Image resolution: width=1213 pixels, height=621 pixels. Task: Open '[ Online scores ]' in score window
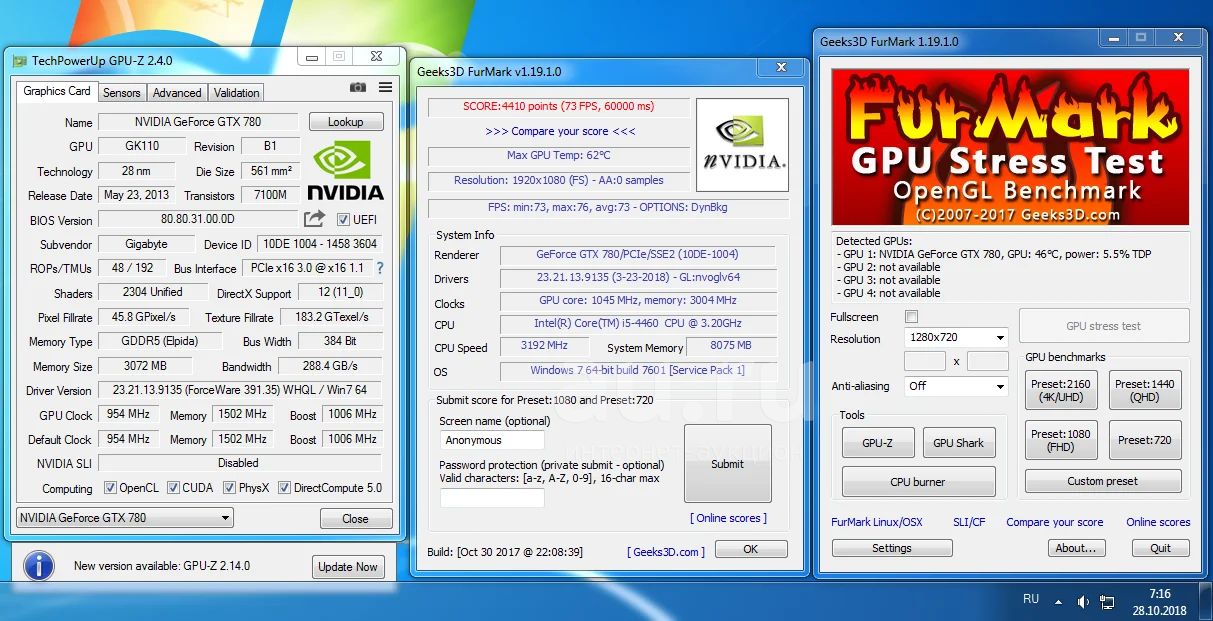point(728,518)
